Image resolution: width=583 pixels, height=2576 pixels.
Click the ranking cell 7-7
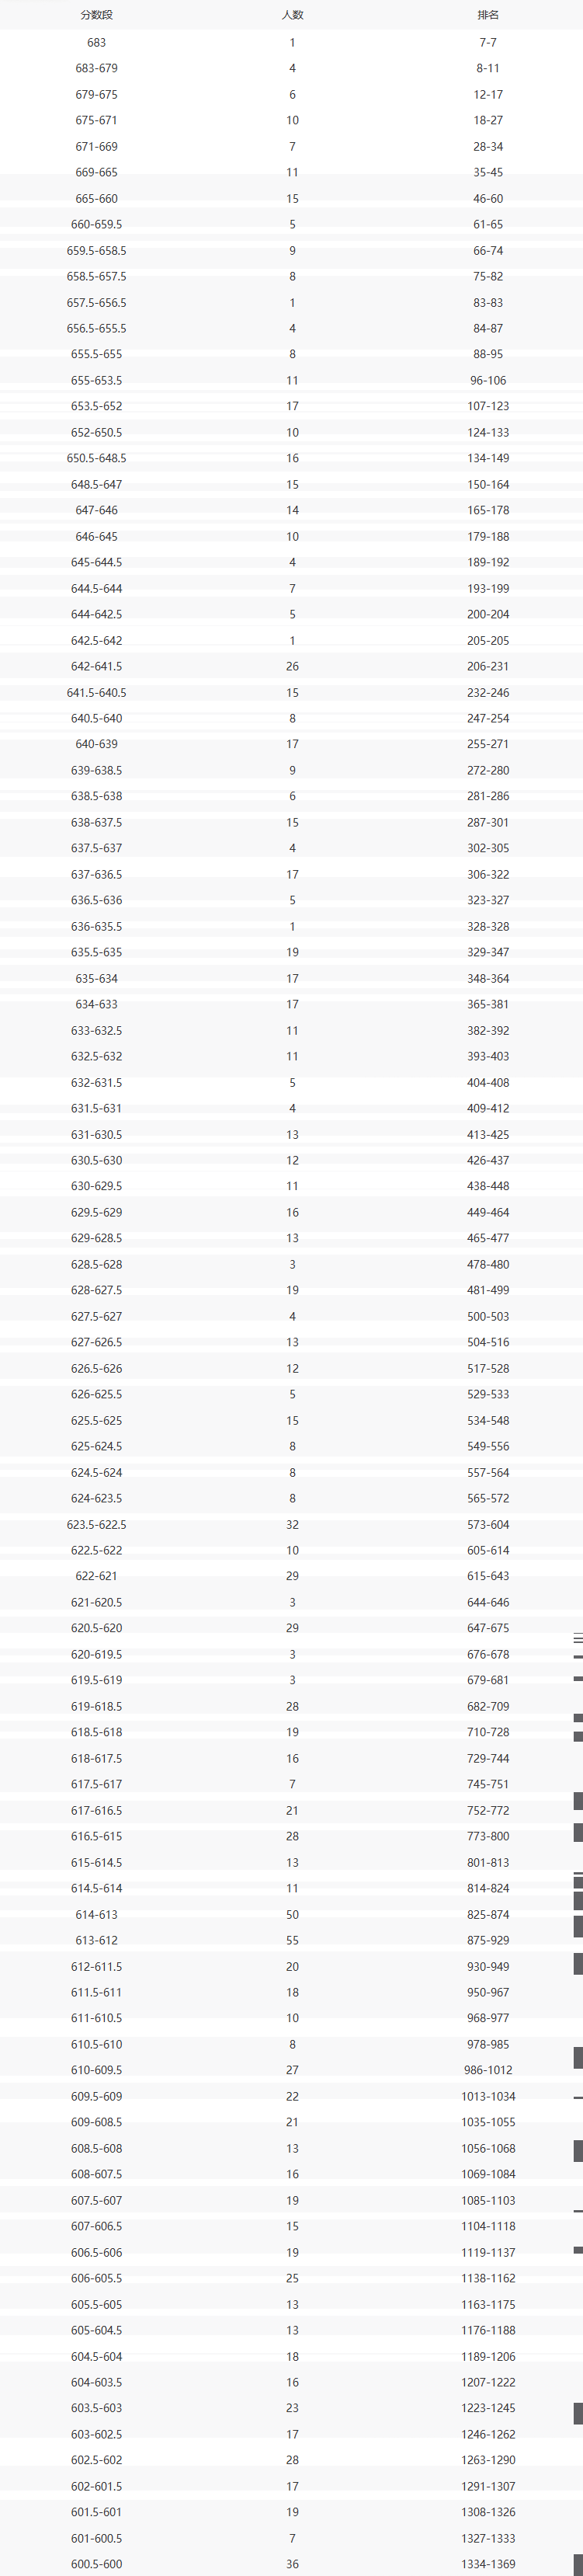(x=488, y=42)
